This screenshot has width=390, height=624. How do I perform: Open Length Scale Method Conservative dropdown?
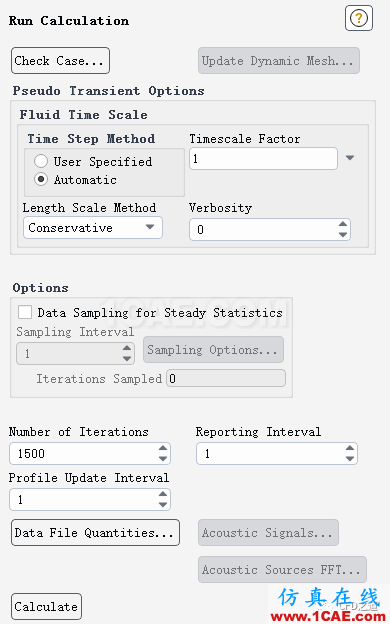click(93, 228)
